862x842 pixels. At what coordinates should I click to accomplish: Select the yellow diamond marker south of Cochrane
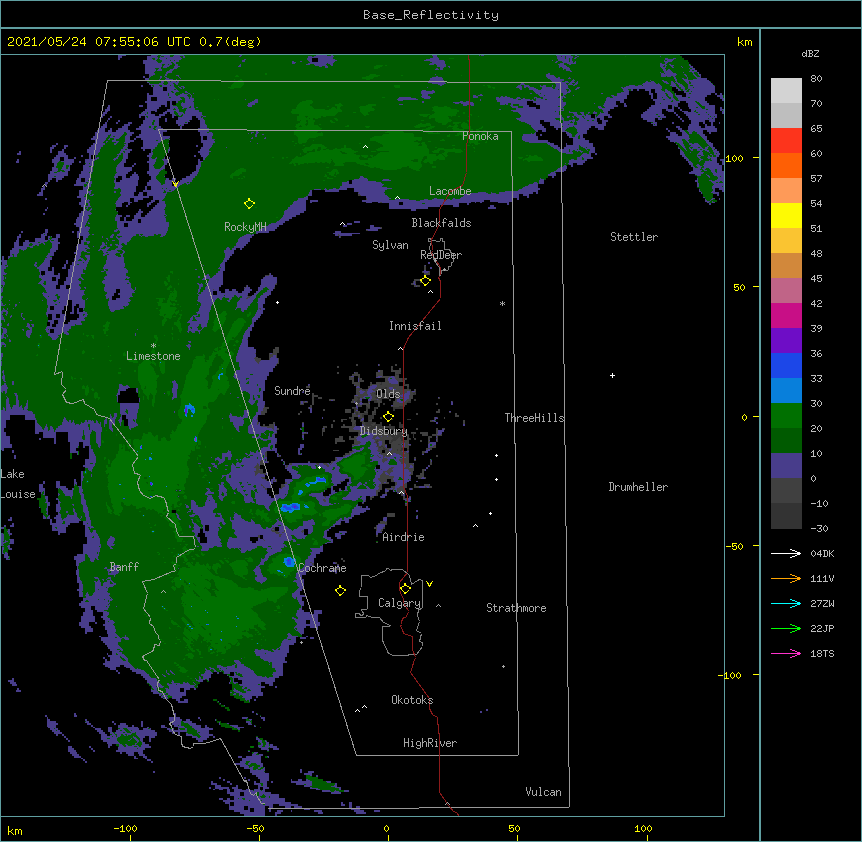point(340,591)
